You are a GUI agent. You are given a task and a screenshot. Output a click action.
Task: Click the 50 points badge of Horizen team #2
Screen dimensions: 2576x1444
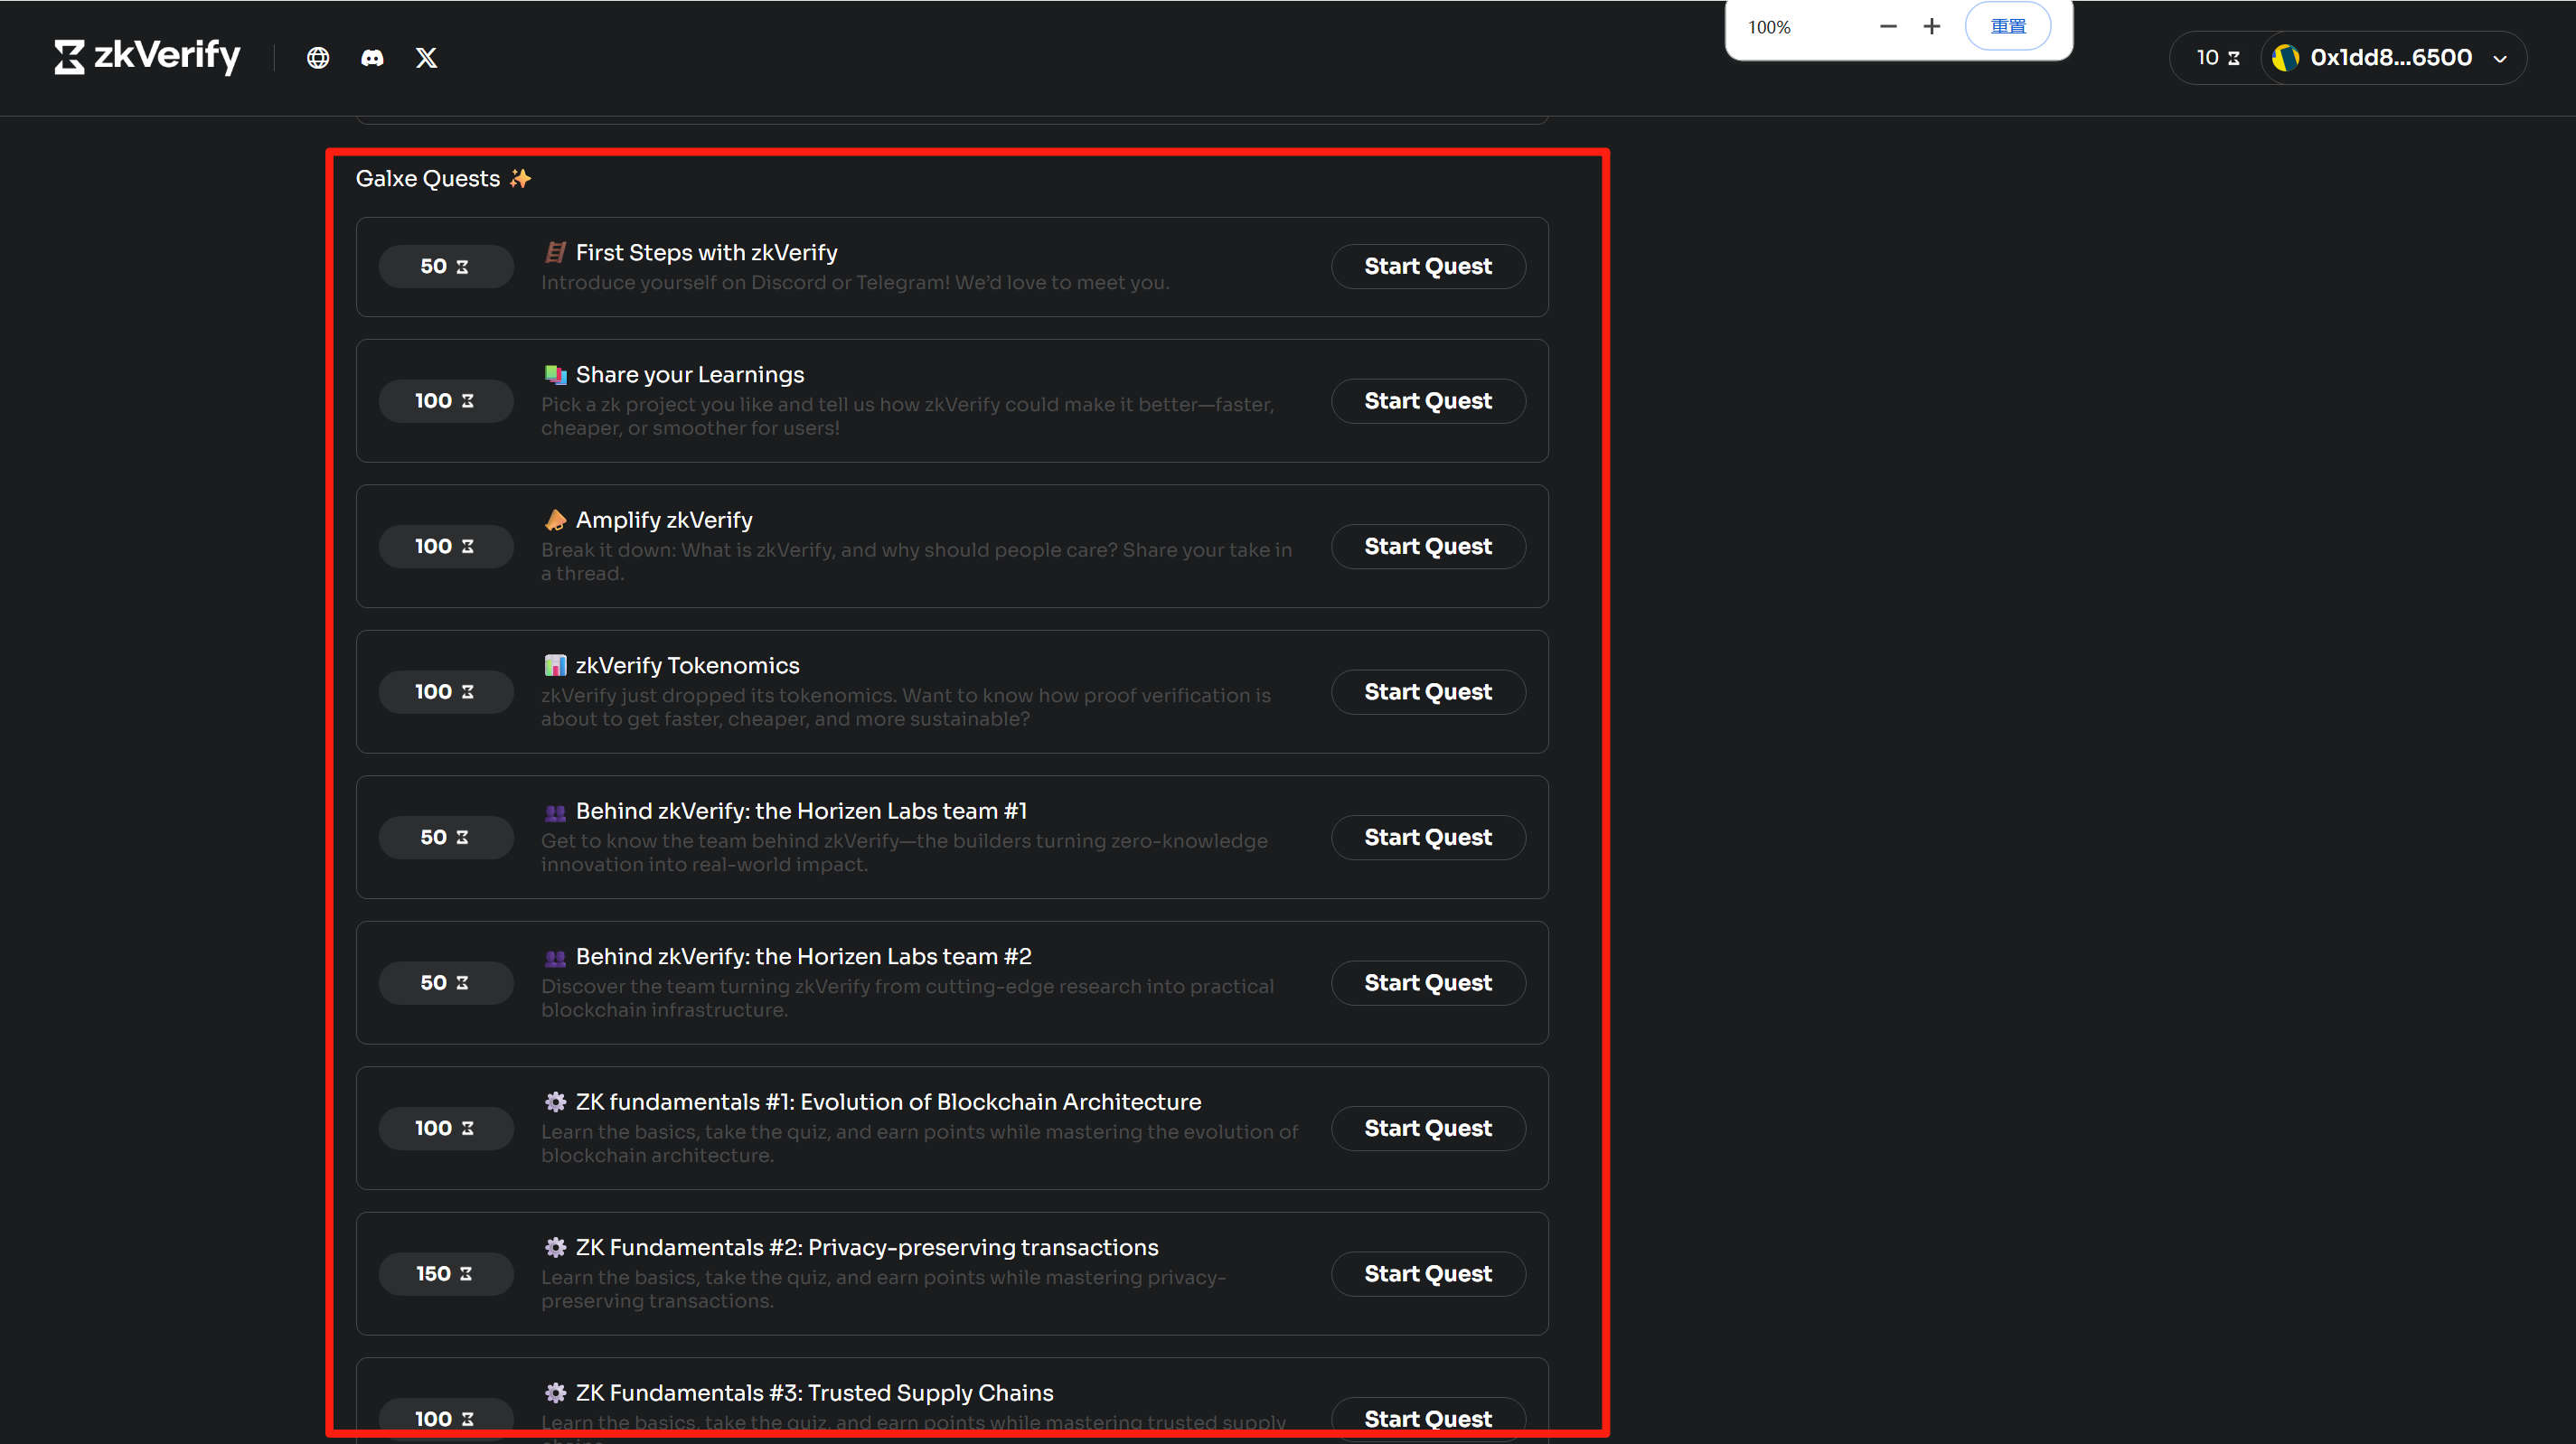[446, 983]
